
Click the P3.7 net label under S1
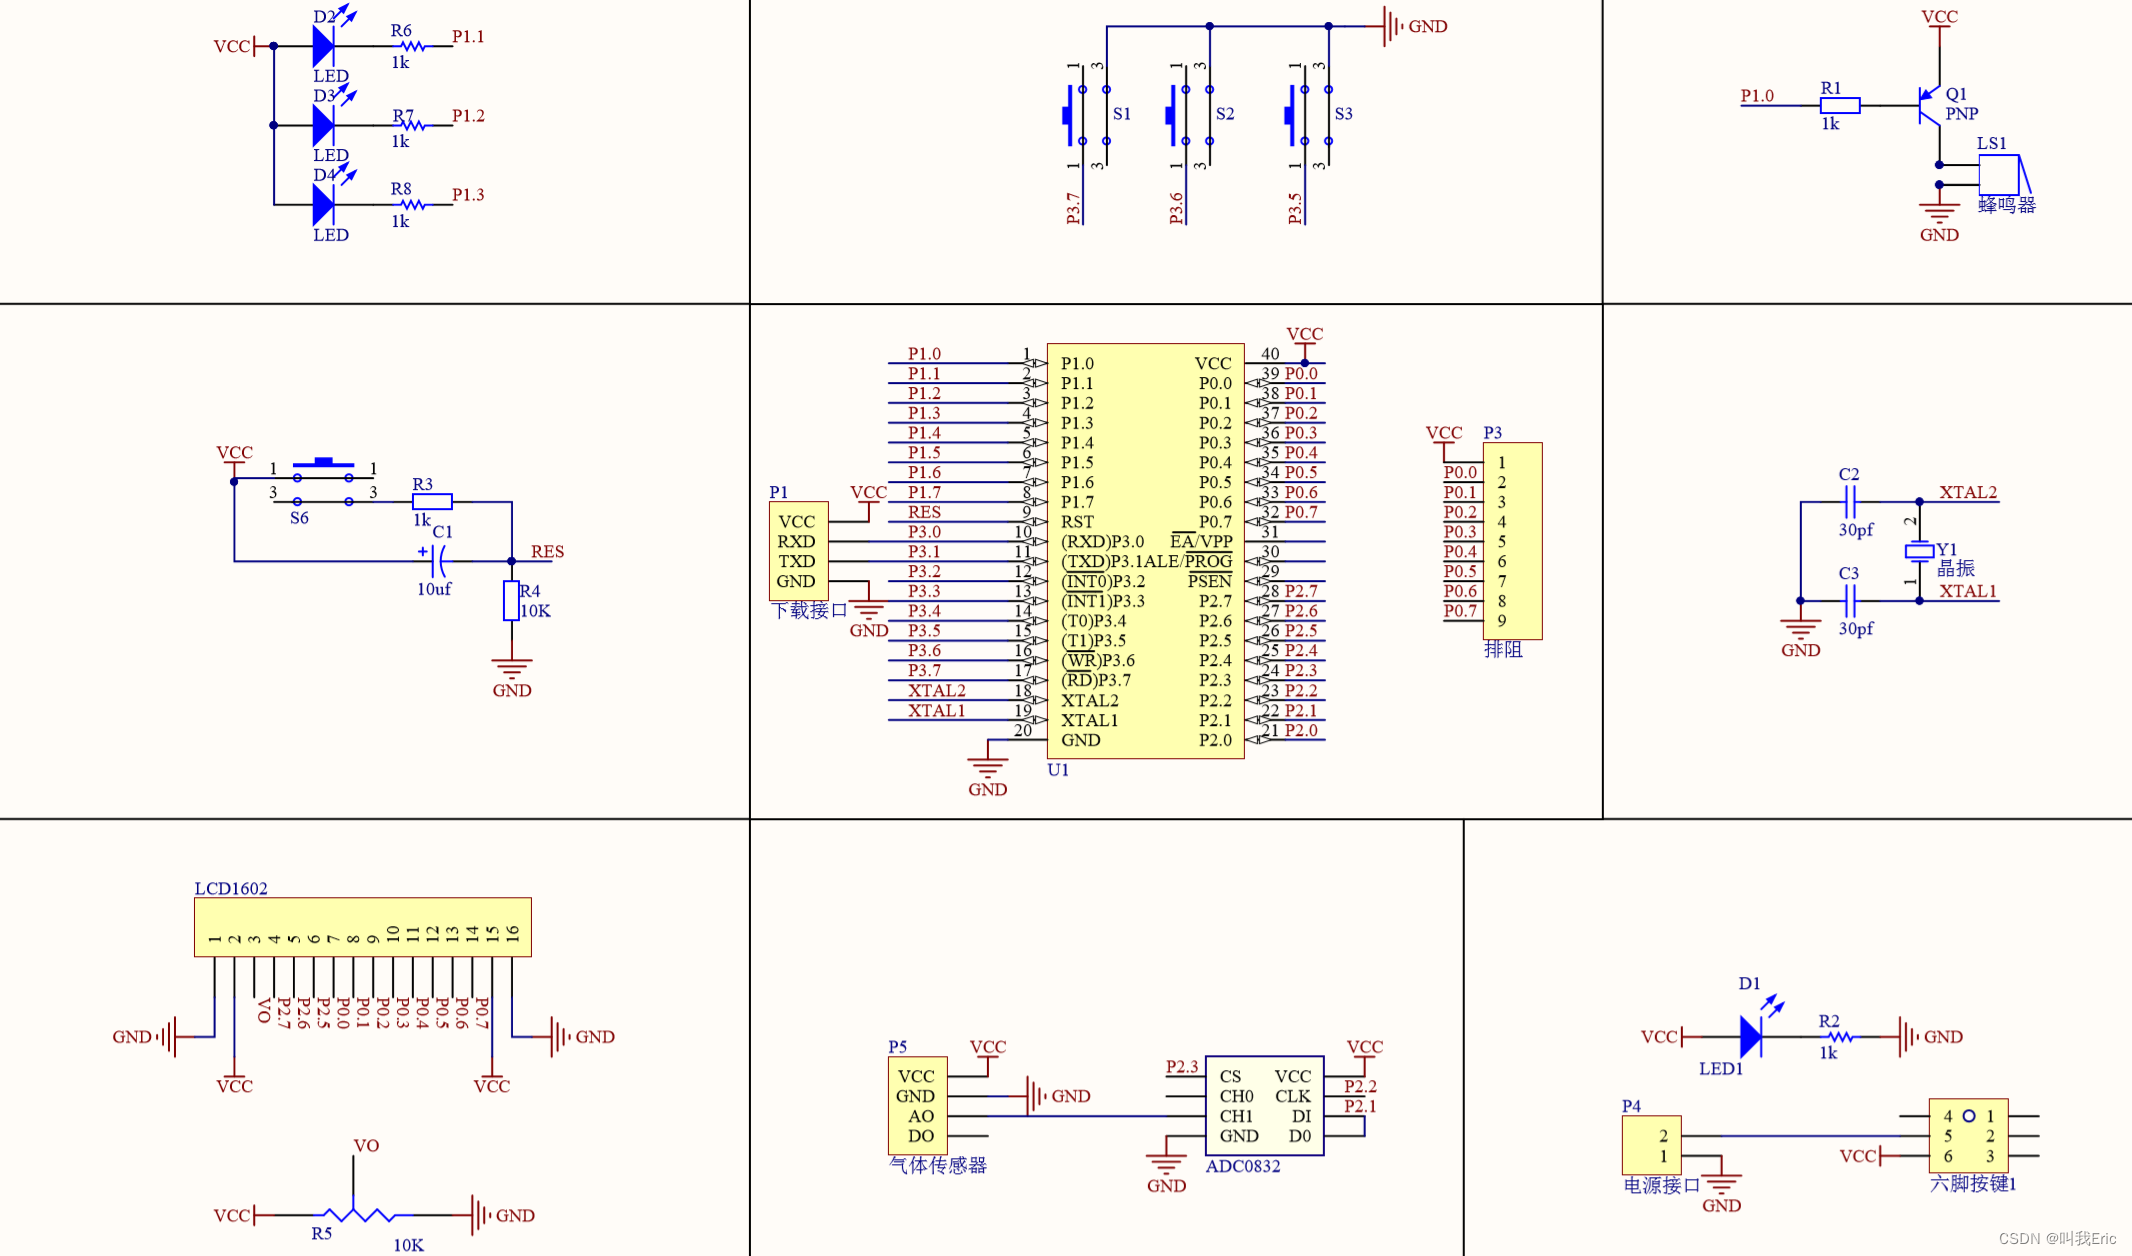pyautogui.click(x=1073, y=208)
